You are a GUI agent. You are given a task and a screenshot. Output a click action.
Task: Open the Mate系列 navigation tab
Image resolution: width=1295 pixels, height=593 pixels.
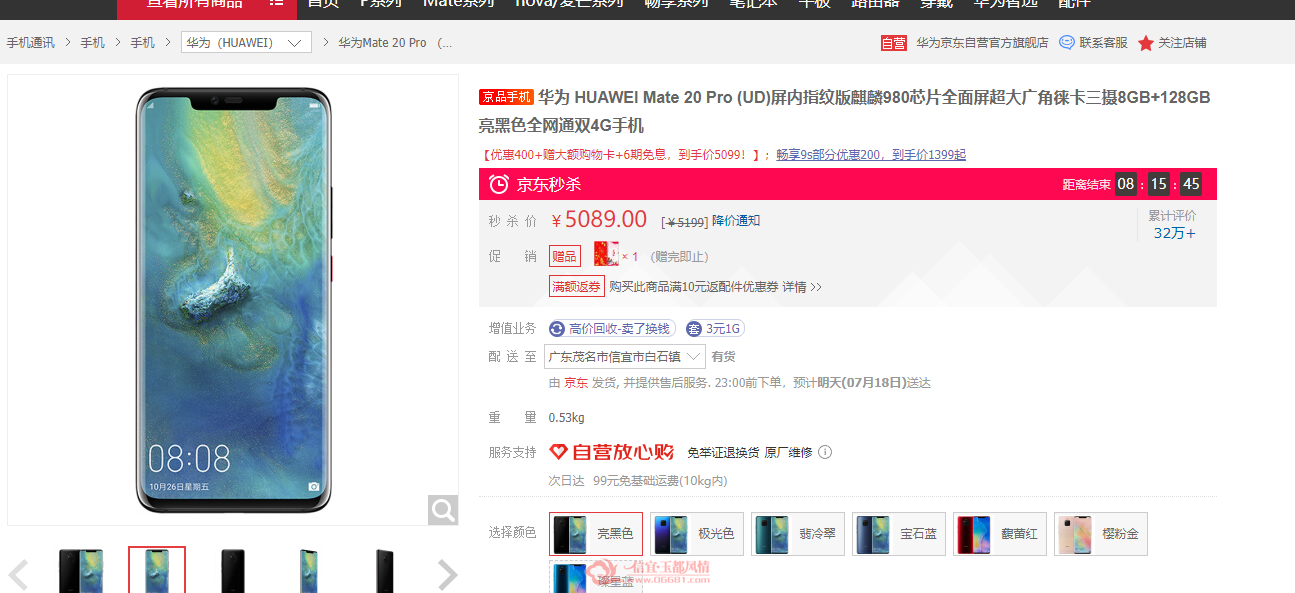458,3
